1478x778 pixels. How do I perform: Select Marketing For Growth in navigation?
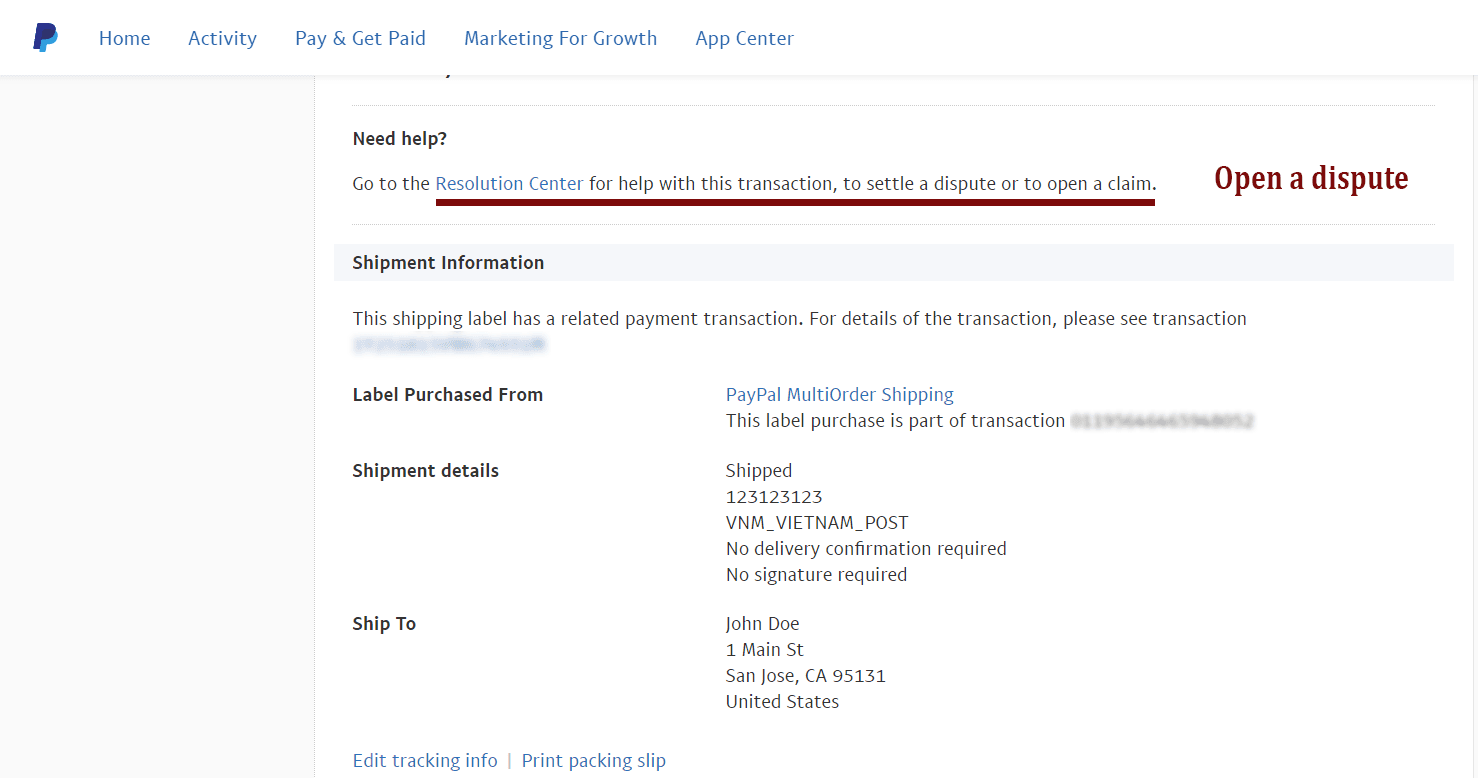(x=560, y=38)
